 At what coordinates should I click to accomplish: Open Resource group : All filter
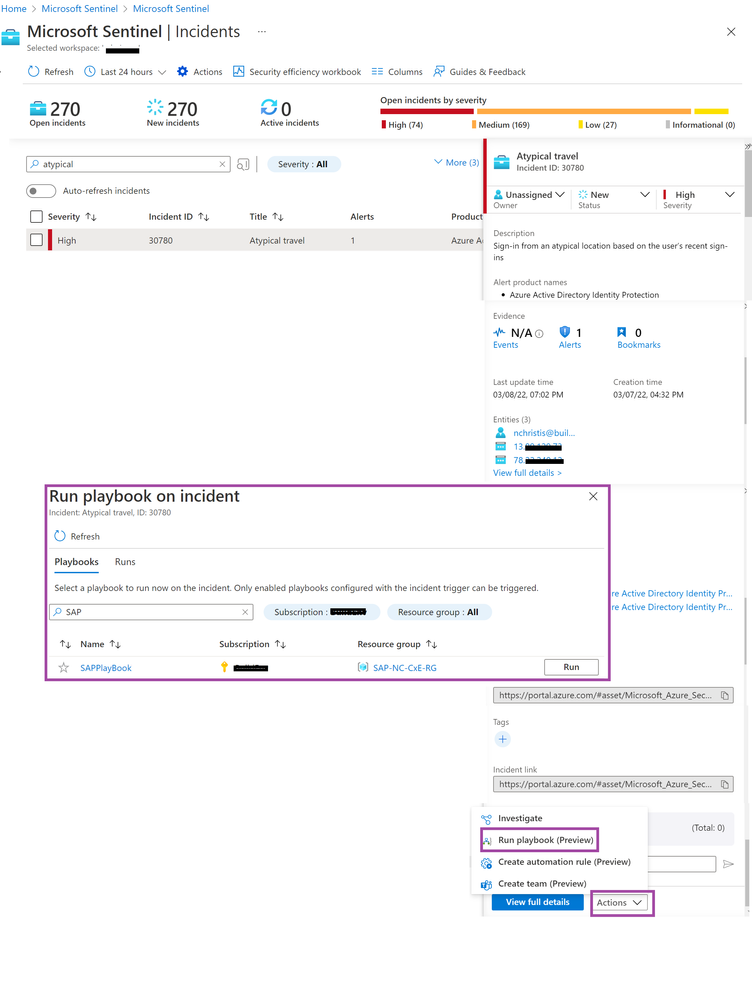(438, 612)
